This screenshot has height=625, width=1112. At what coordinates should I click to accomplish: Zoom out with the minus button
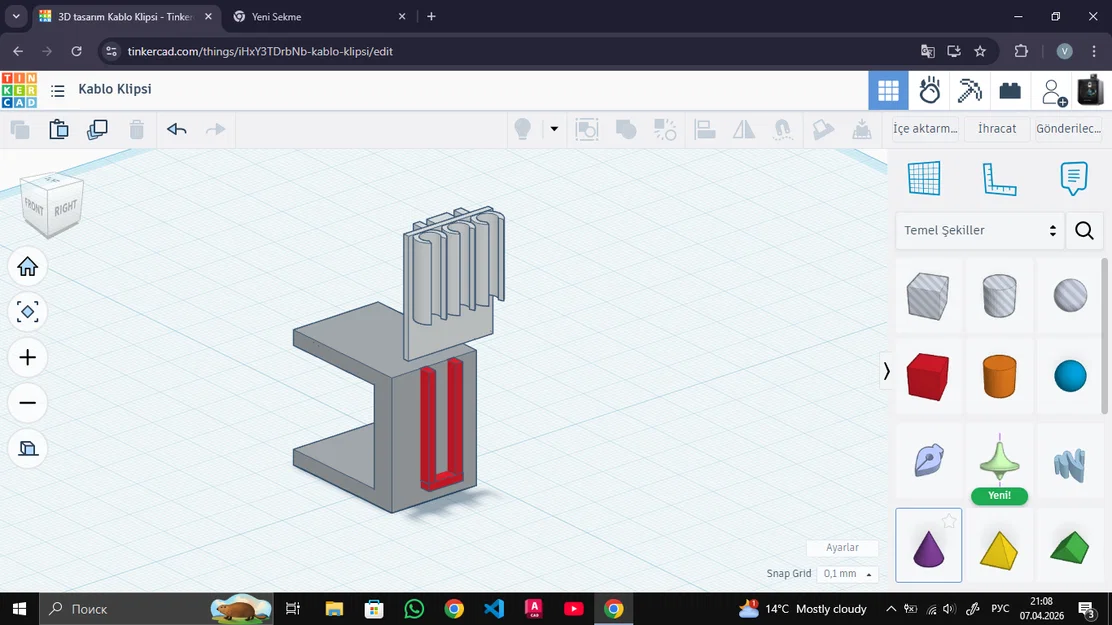[28, 403]
